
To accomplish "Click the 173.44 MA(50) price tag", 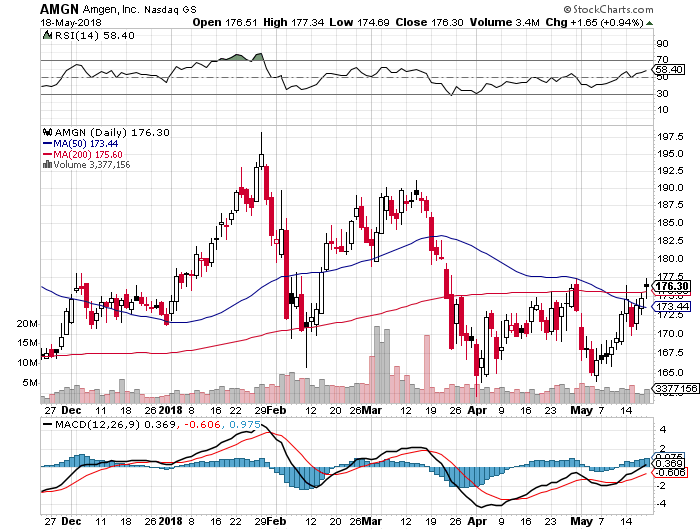I will click(671, 306).
